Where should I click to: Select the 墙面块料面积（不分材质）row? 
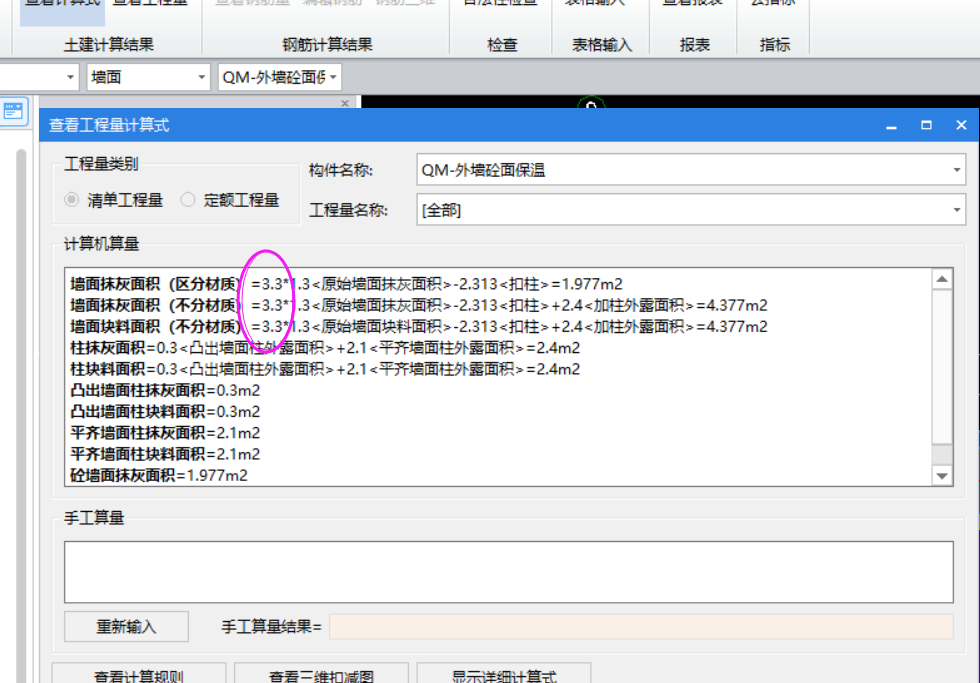tap(419, 327)
